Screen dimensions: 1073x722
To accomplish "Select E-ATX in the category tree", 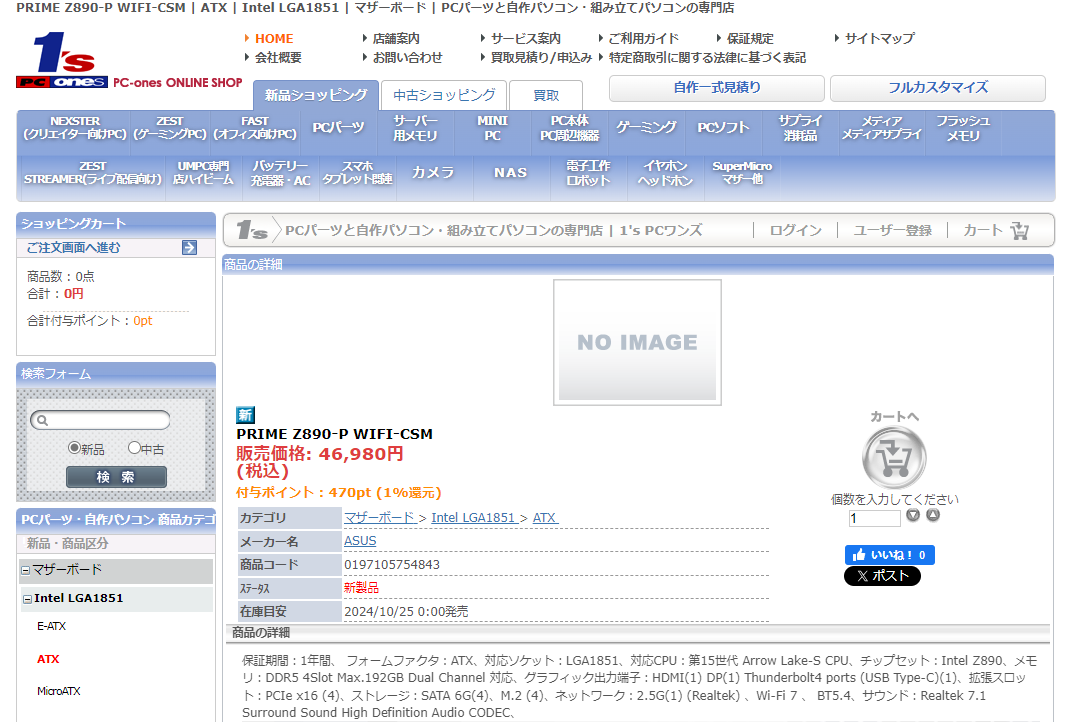I will (51, 626).
